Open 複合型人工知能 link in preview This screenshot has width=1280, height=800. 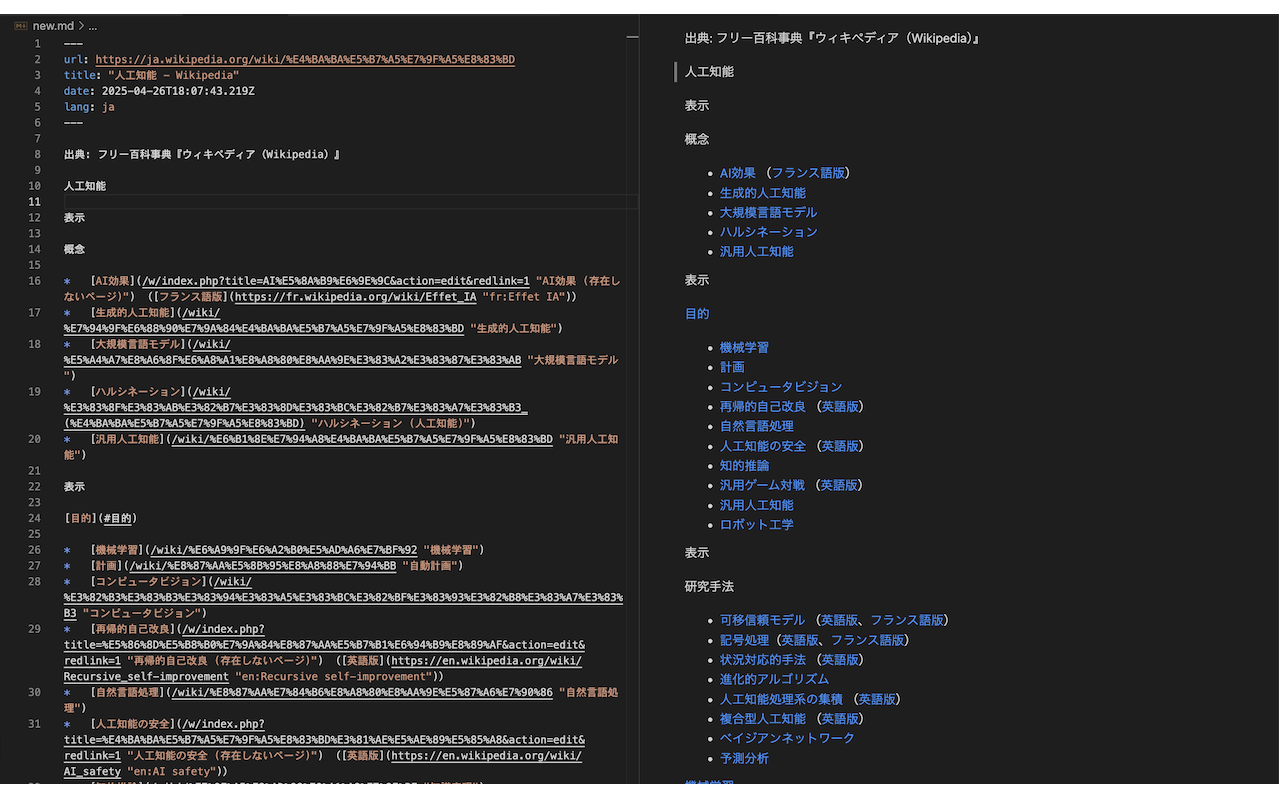pos(762,719)
